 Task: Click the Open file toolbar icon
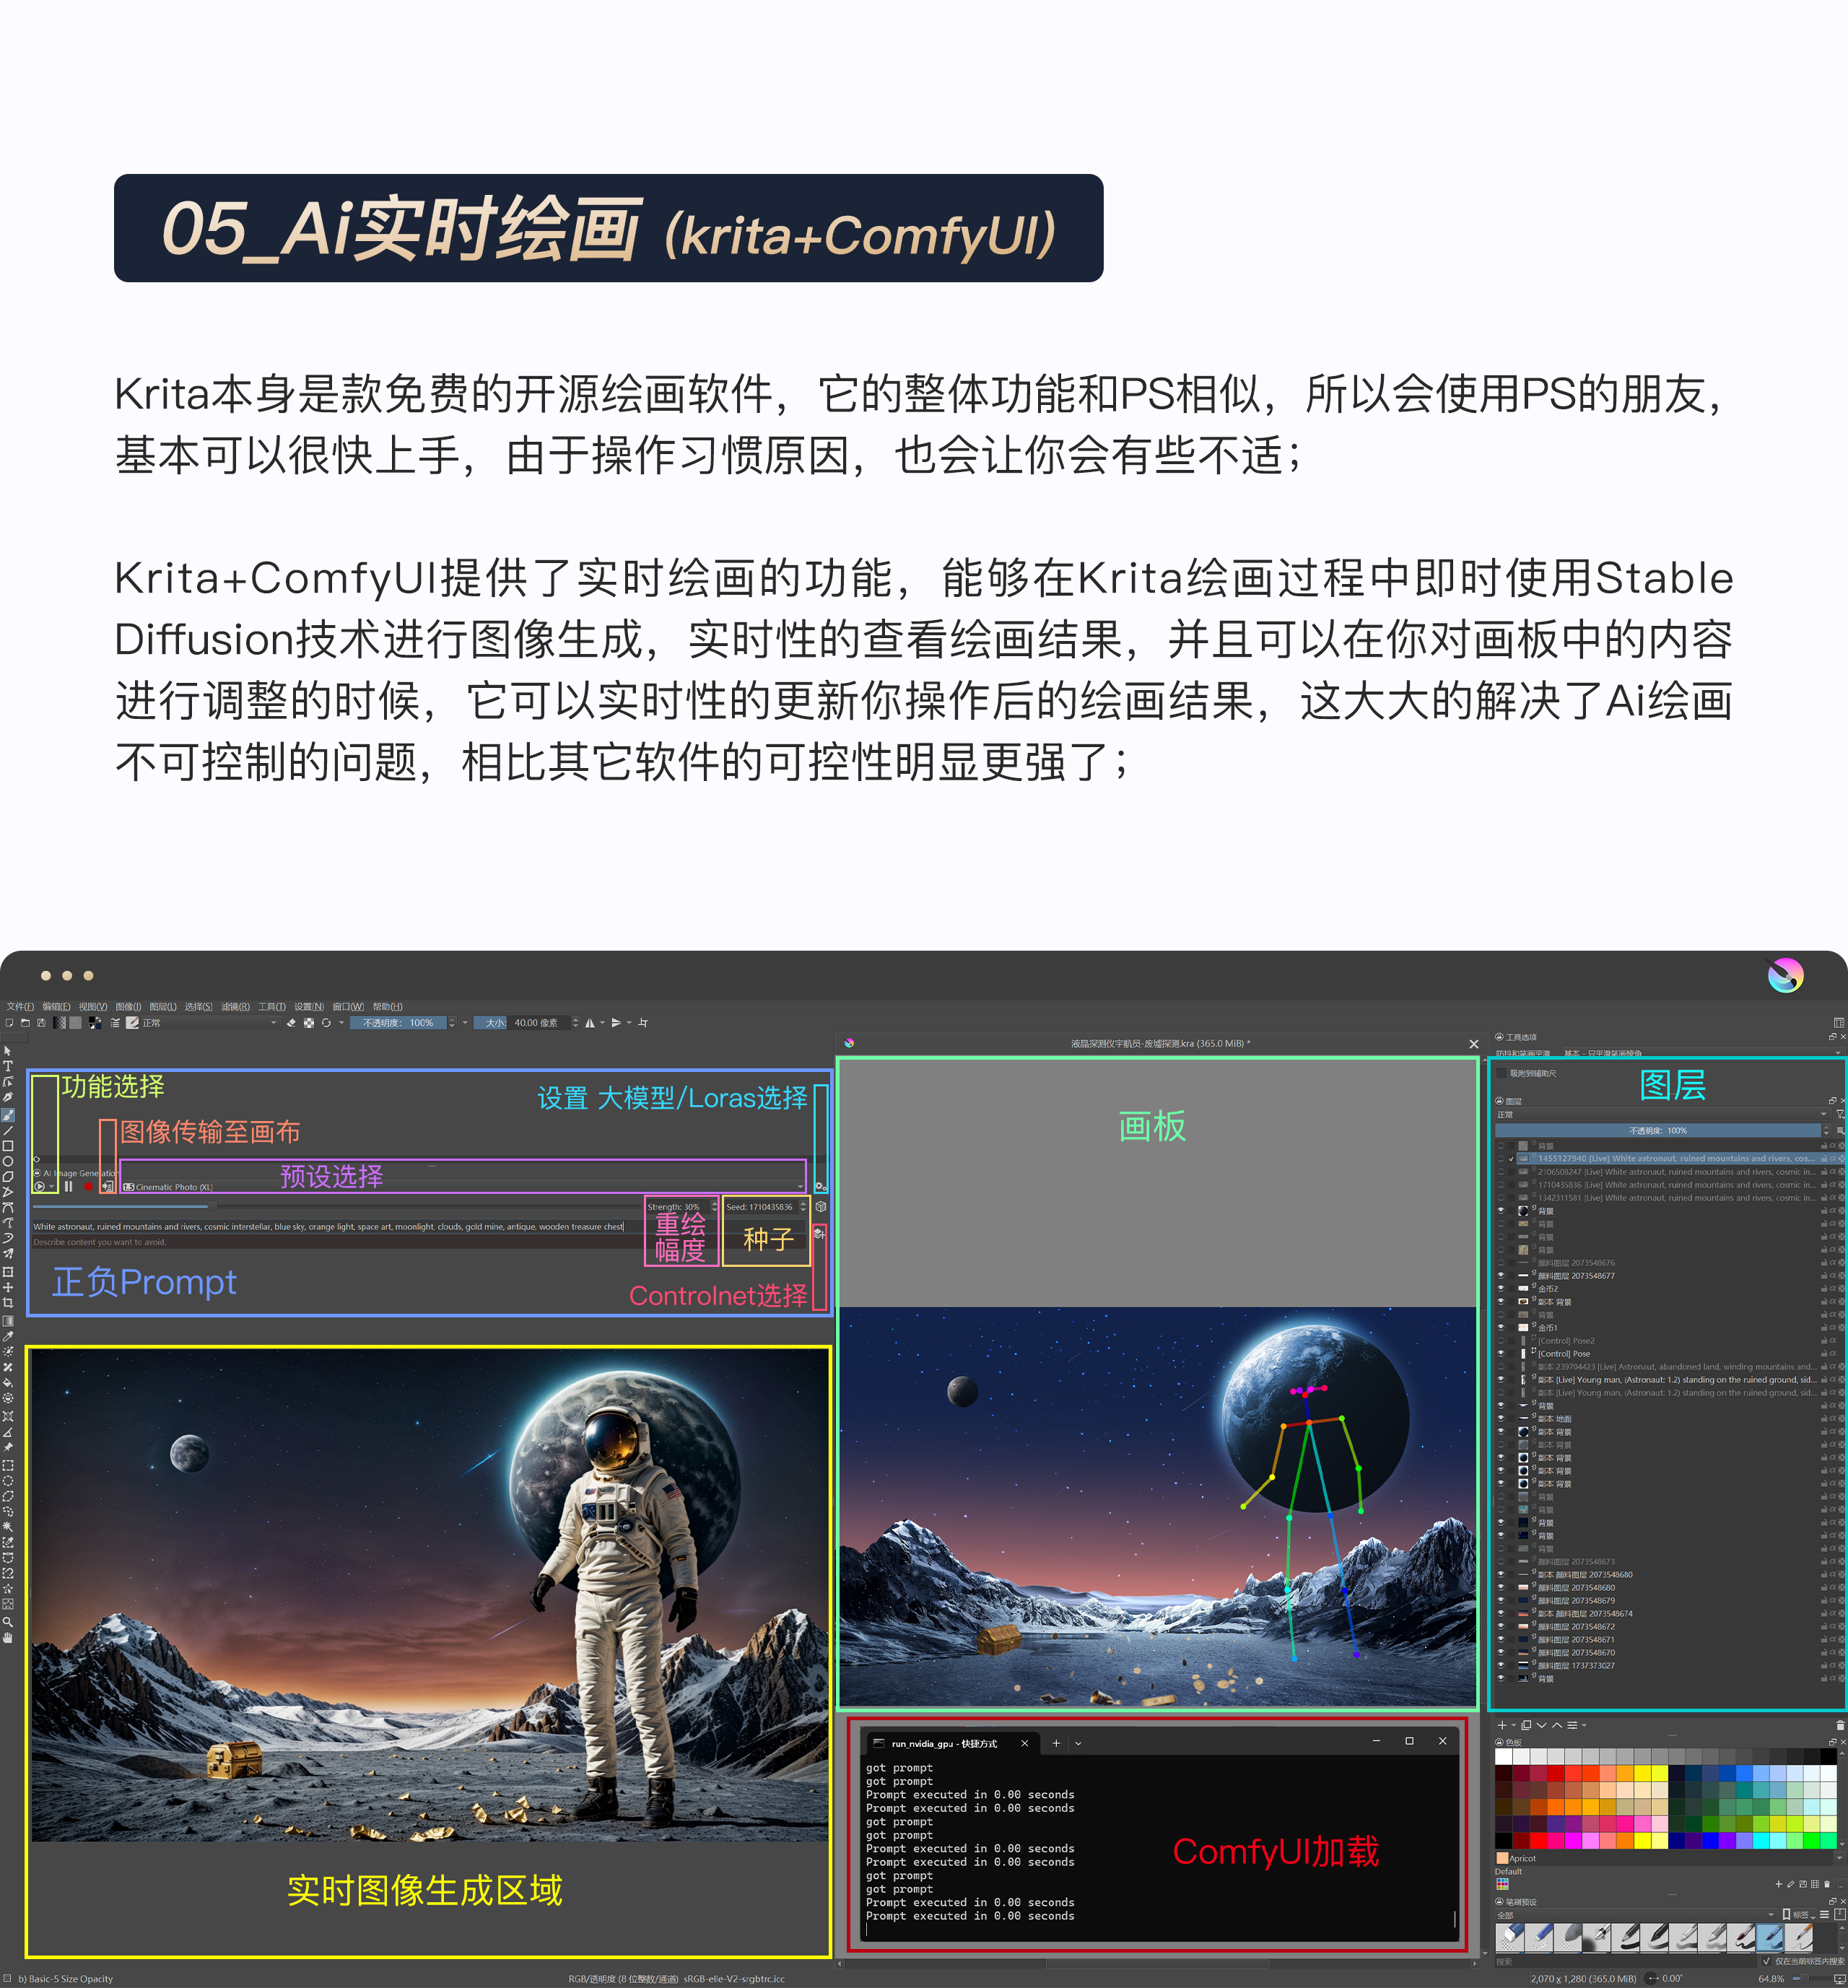coord(25,1023)
